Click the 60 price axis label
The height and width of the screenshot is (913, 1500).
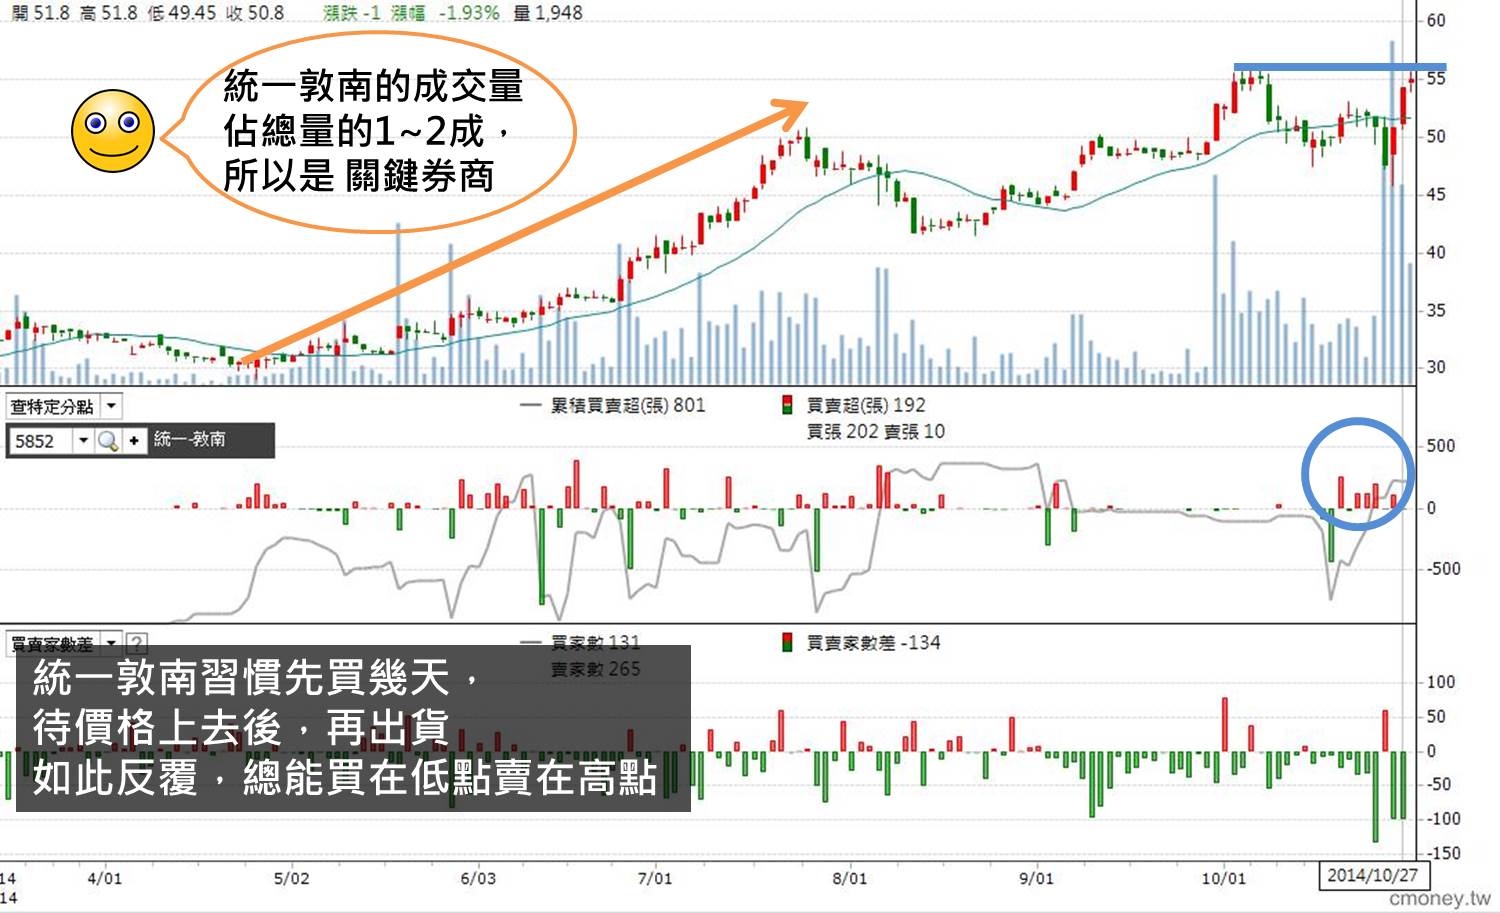1435,20
